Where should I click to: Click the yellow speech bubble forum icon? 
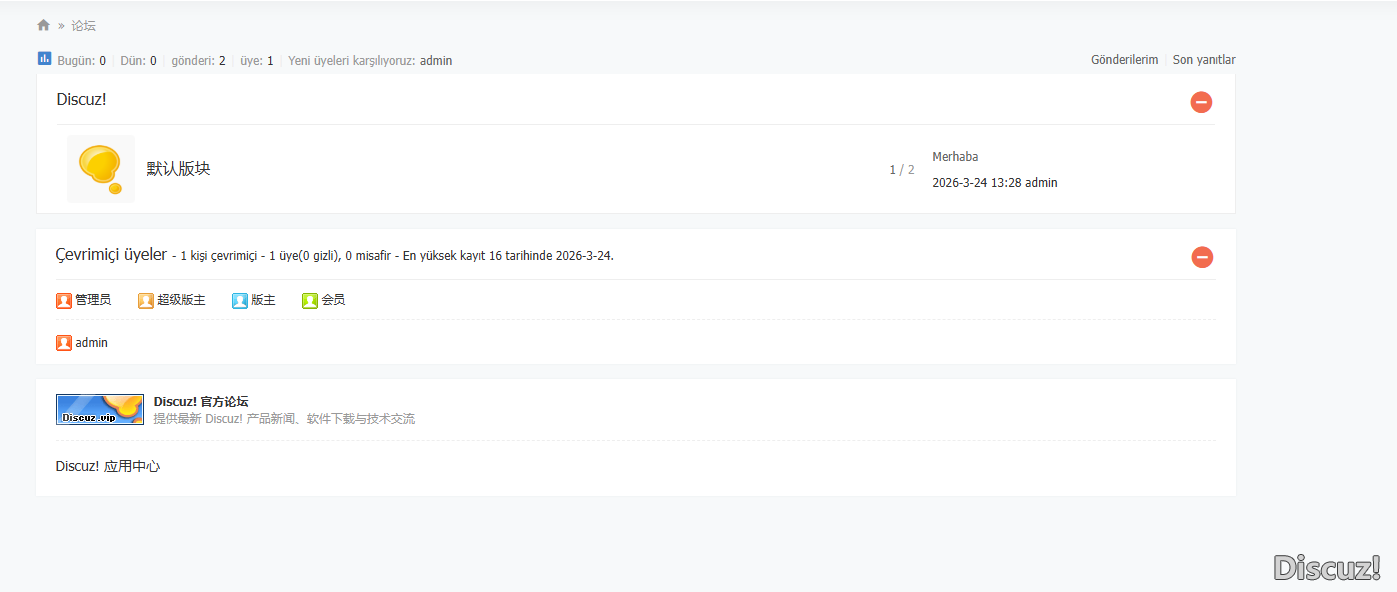(x=100, y=169)
